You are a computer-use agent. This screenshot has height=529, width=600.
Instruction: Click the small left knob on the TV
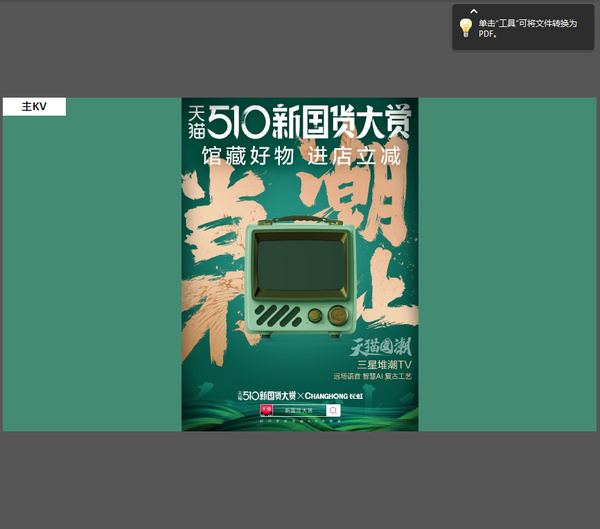coord(315,315)
